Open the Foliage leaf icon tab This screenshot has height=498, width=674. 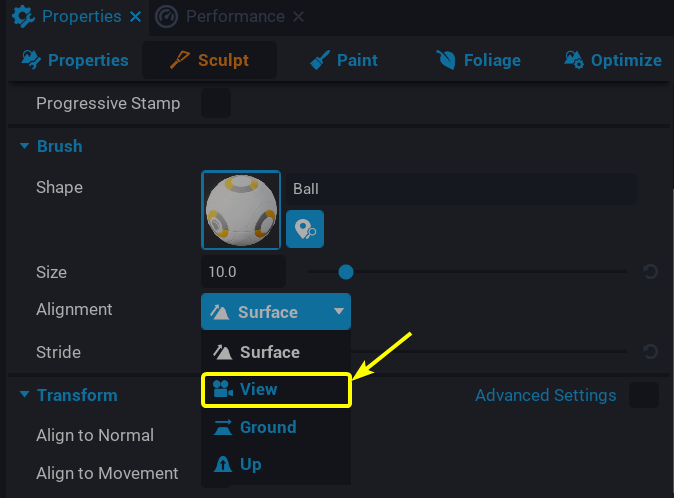click(x=446, y=60)
